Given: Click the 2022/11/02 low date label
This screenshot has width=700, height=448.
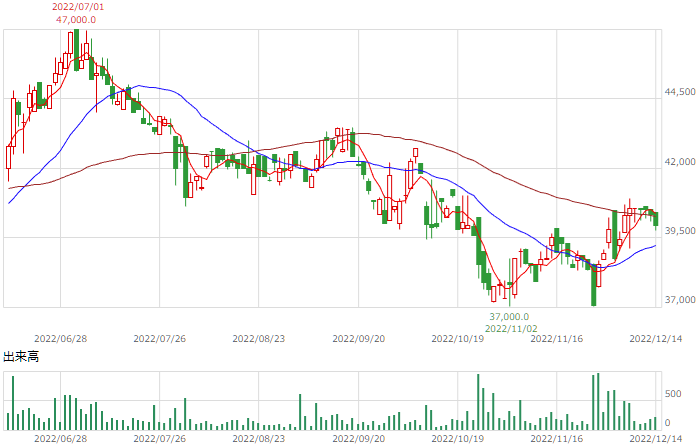Looking at the screenshot, I should click(511, 329).
